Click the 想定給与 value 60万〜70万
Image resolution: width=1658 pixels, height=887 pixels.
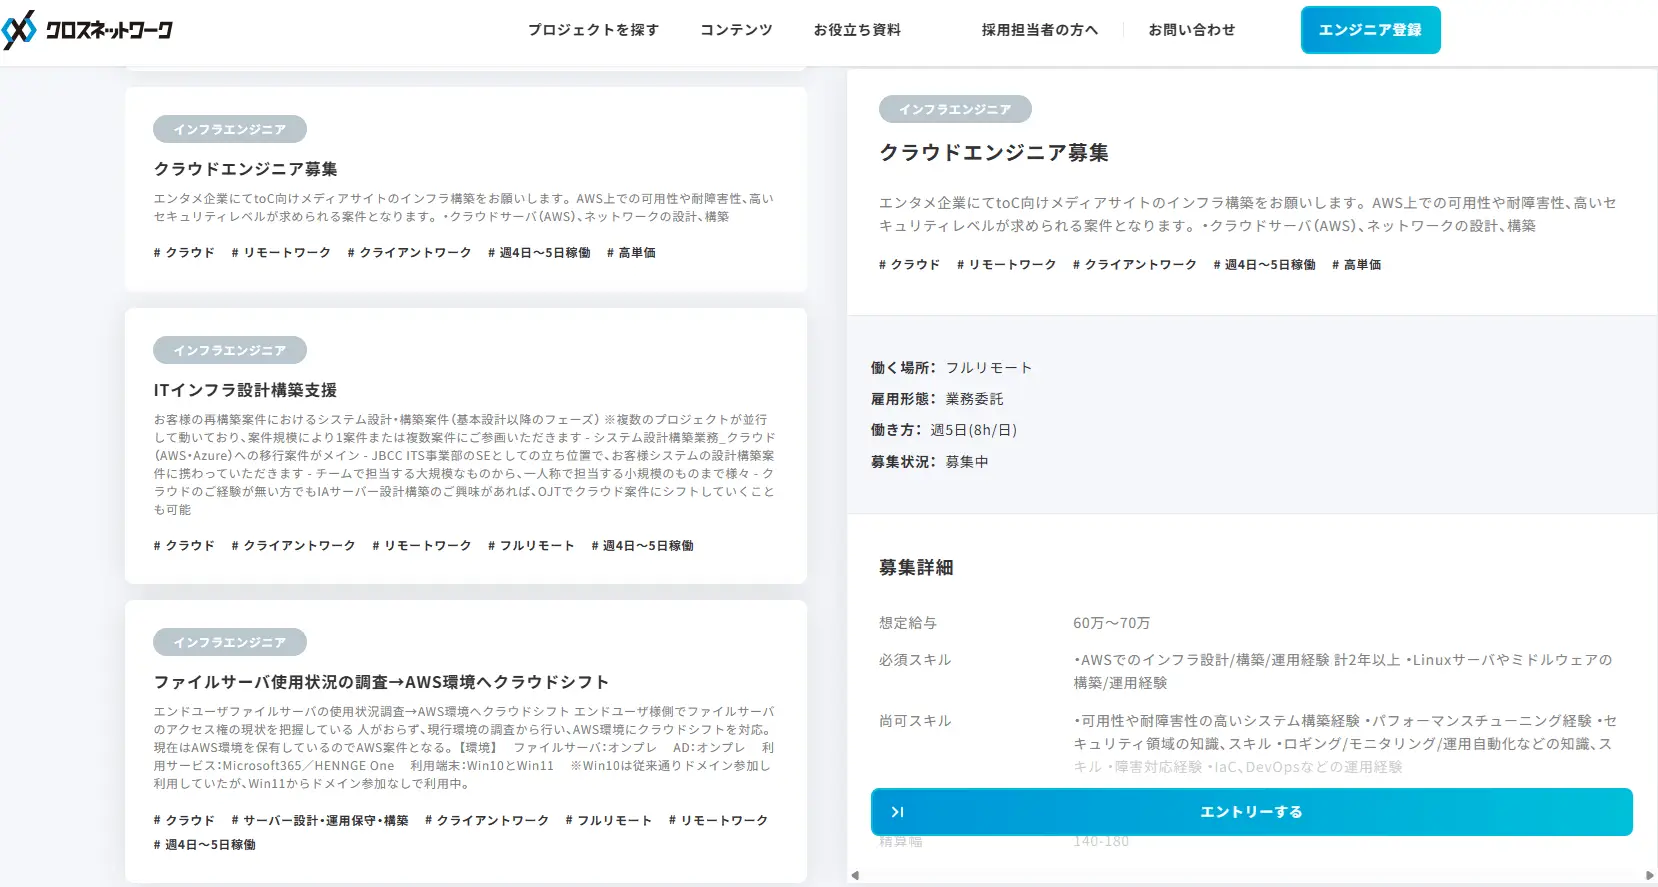1111,623
